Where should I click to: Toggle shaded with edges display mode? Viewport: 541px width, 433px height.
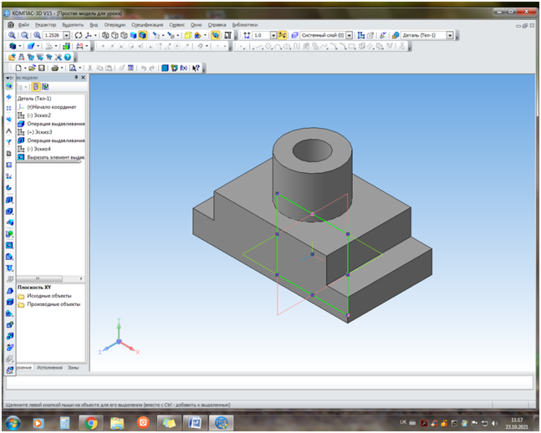click(142, 35)
